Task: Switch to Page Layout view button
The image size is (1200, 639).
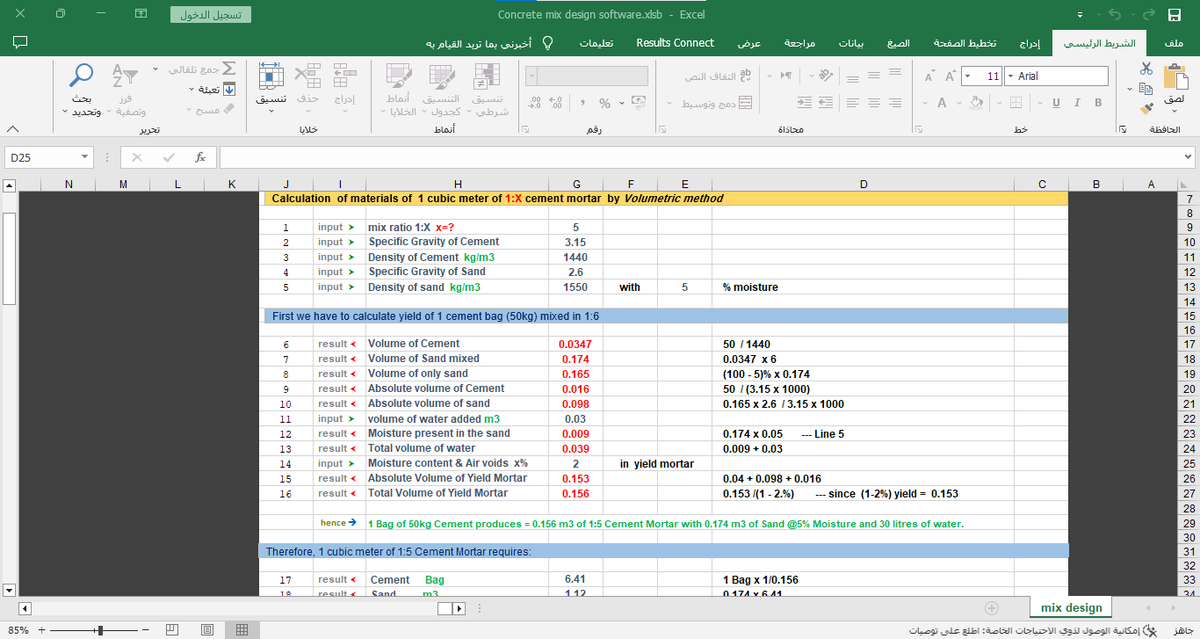Action: (x=207, y=630)
